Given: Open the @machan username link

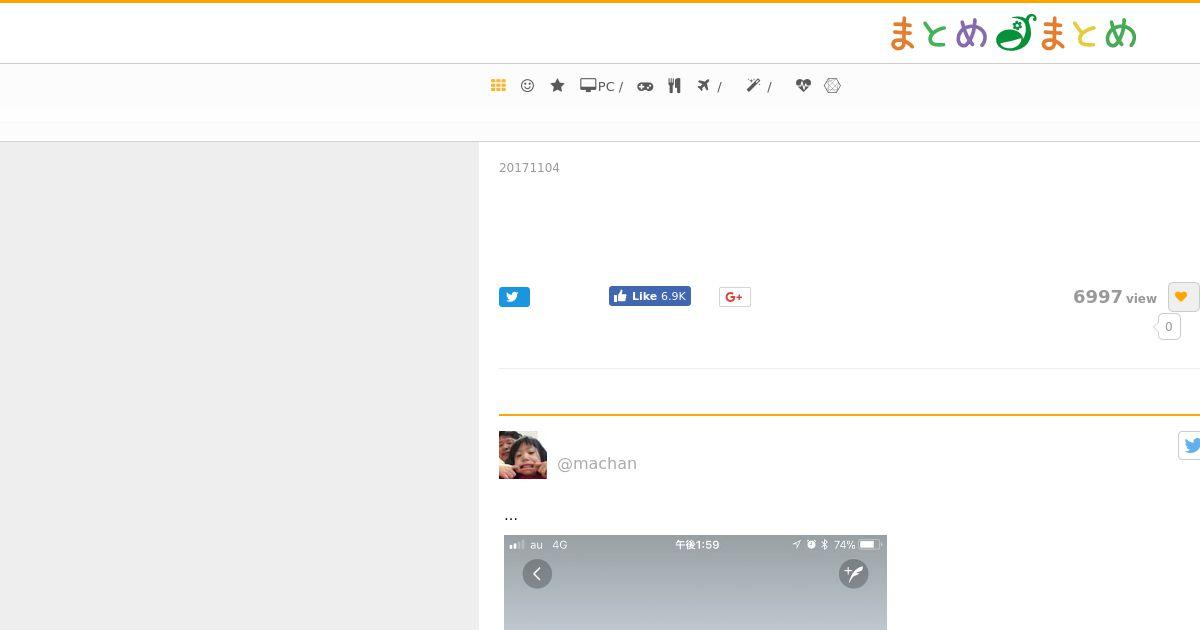Looking at the screenshot, I should 597,464.
